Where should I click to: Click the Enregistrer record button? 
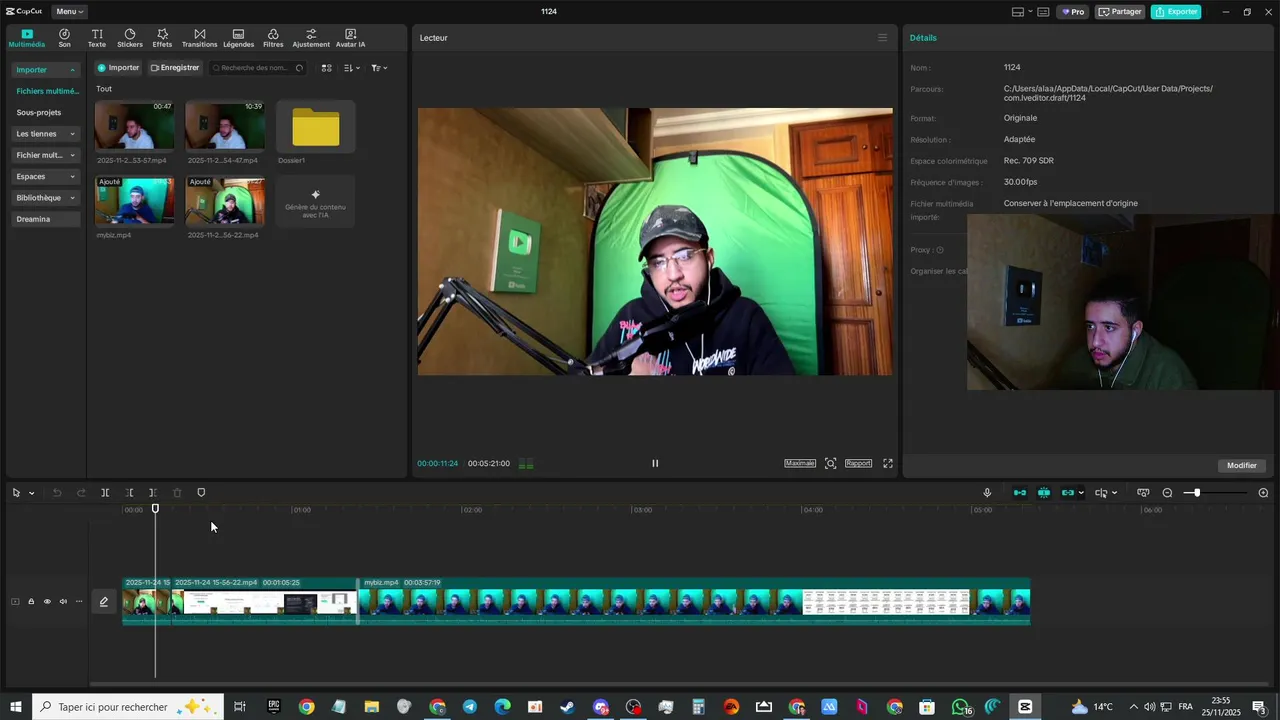(175, 68)
